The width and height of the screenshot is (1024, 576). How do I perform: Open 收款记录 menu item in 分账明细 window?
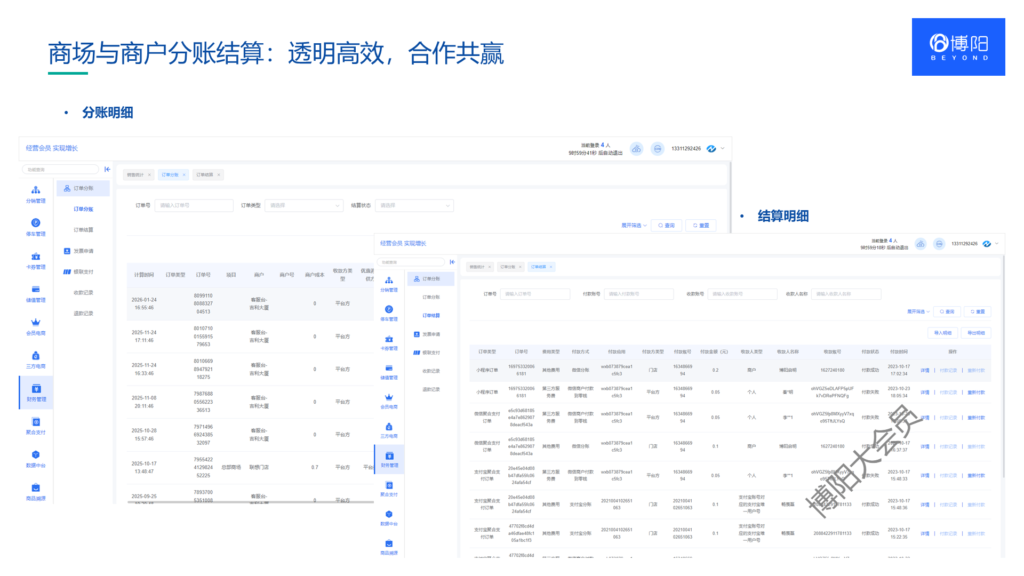tap(83, 293)
